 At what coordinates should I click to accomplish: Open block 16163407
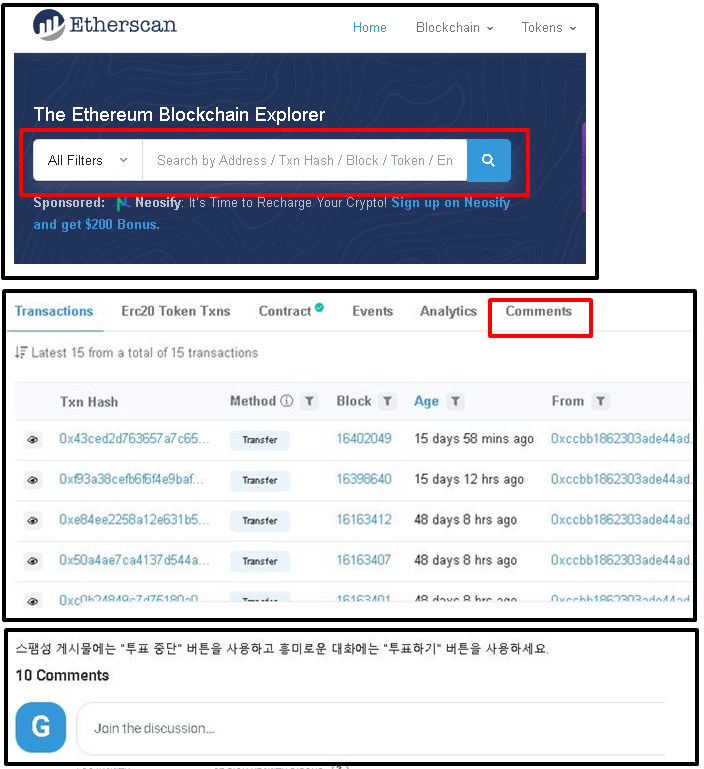[x=364, y=560]
